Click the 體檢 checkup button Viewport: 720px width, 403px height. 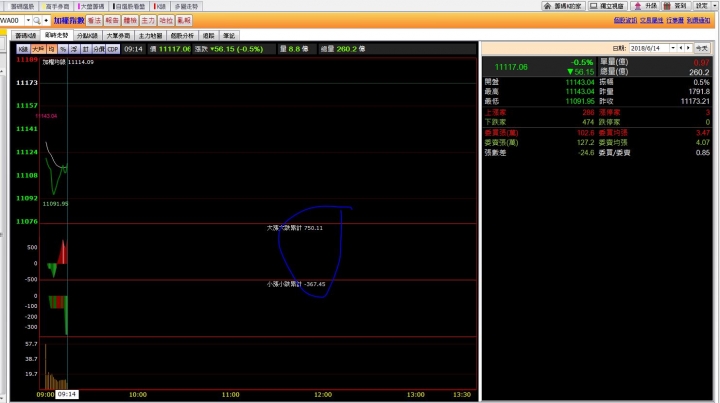[130, 21]
